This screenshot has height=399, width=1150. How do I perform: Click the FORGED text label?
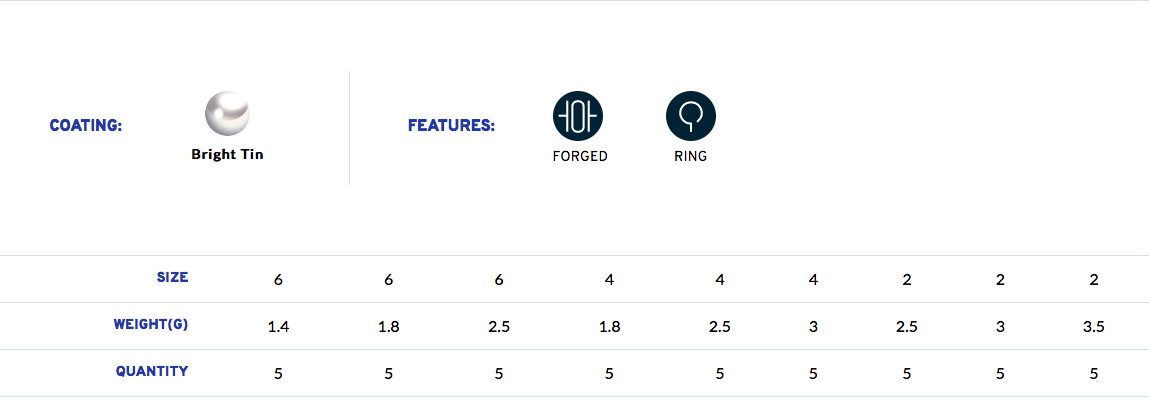(x=580, y=156)
